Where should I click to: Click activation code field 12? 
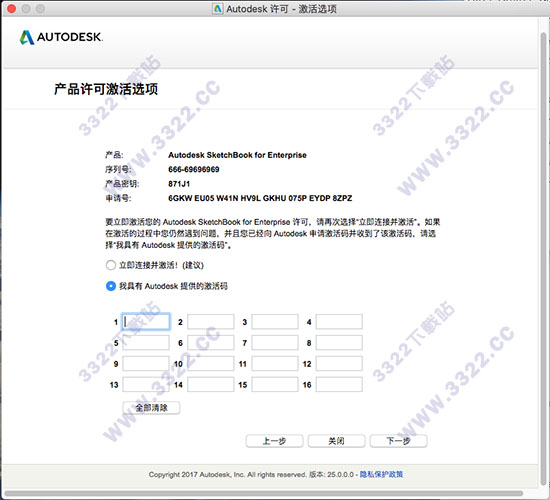[x=339, y=364]
